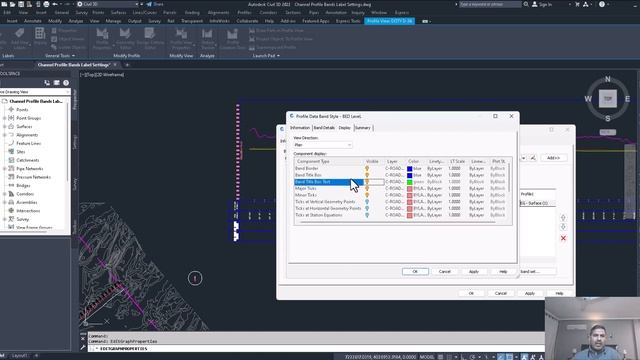Screen dimensions: 640x360
Task: Open color swatch for Major Ticks row
Action: [x=409, y=189]
